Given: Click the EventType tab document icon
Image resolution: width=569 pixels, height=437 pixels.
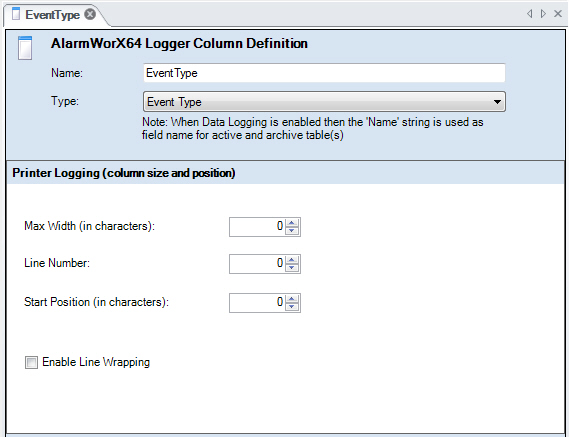Looking at the screenshot, I should click(16, 14).
